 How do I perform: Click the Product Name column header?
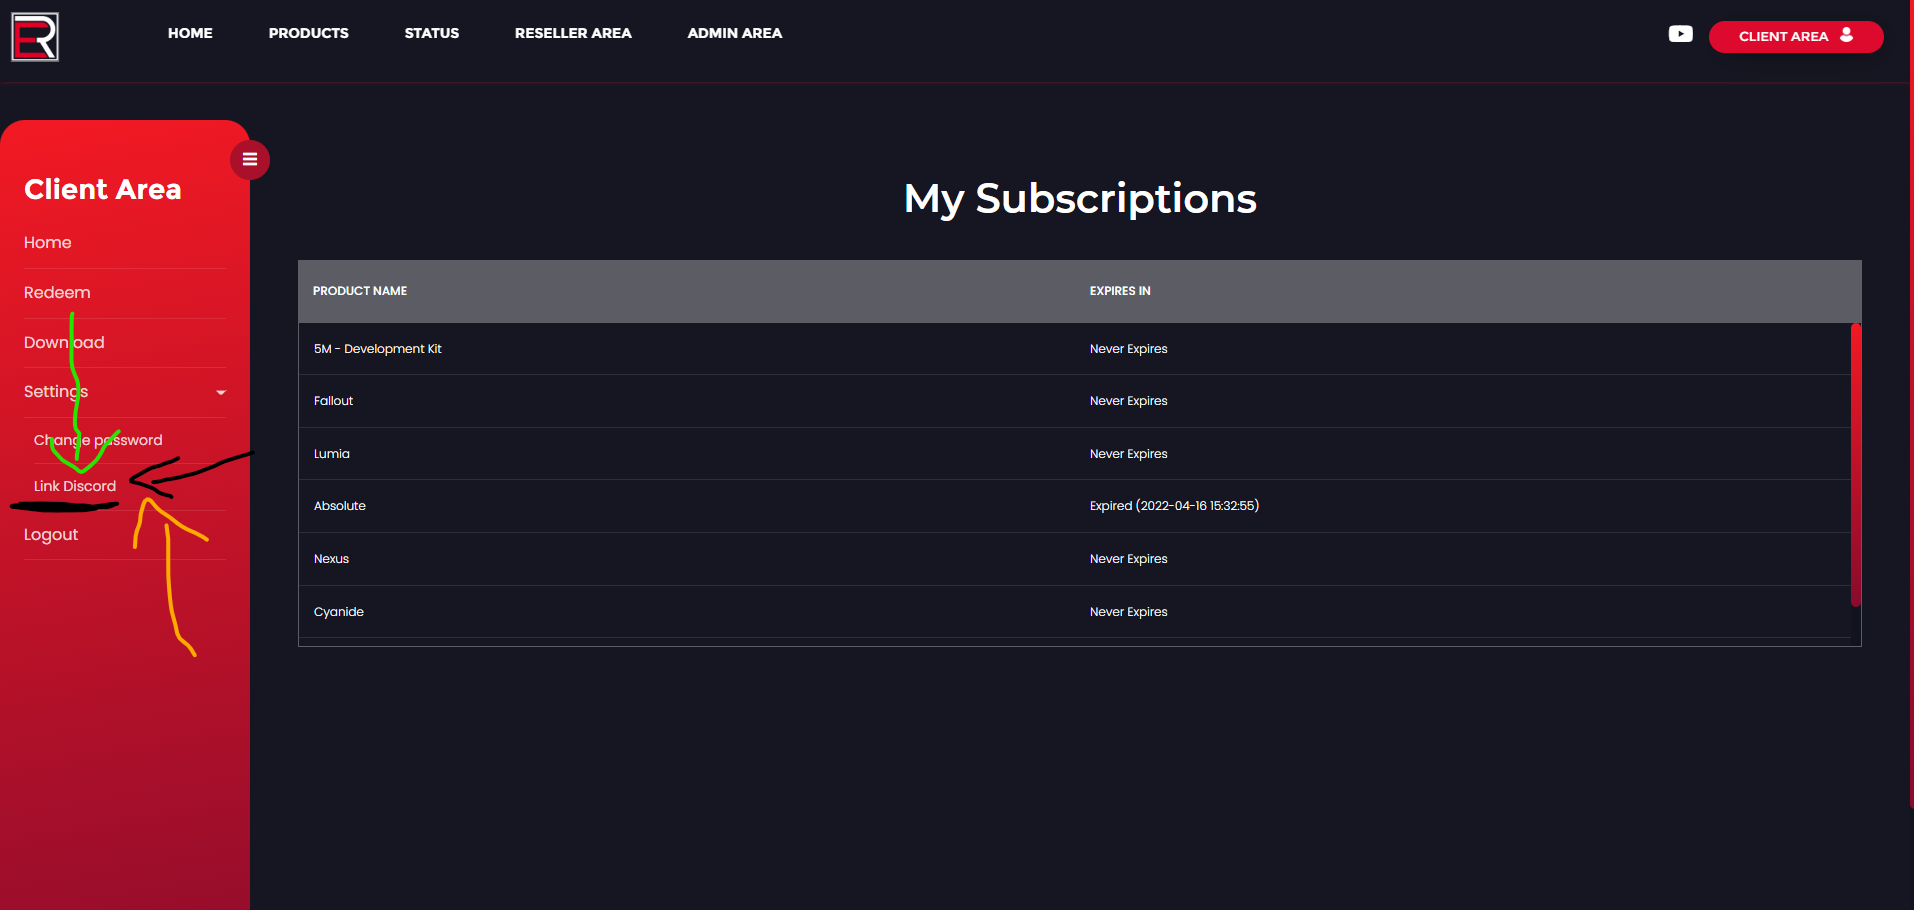click(360, 291)
